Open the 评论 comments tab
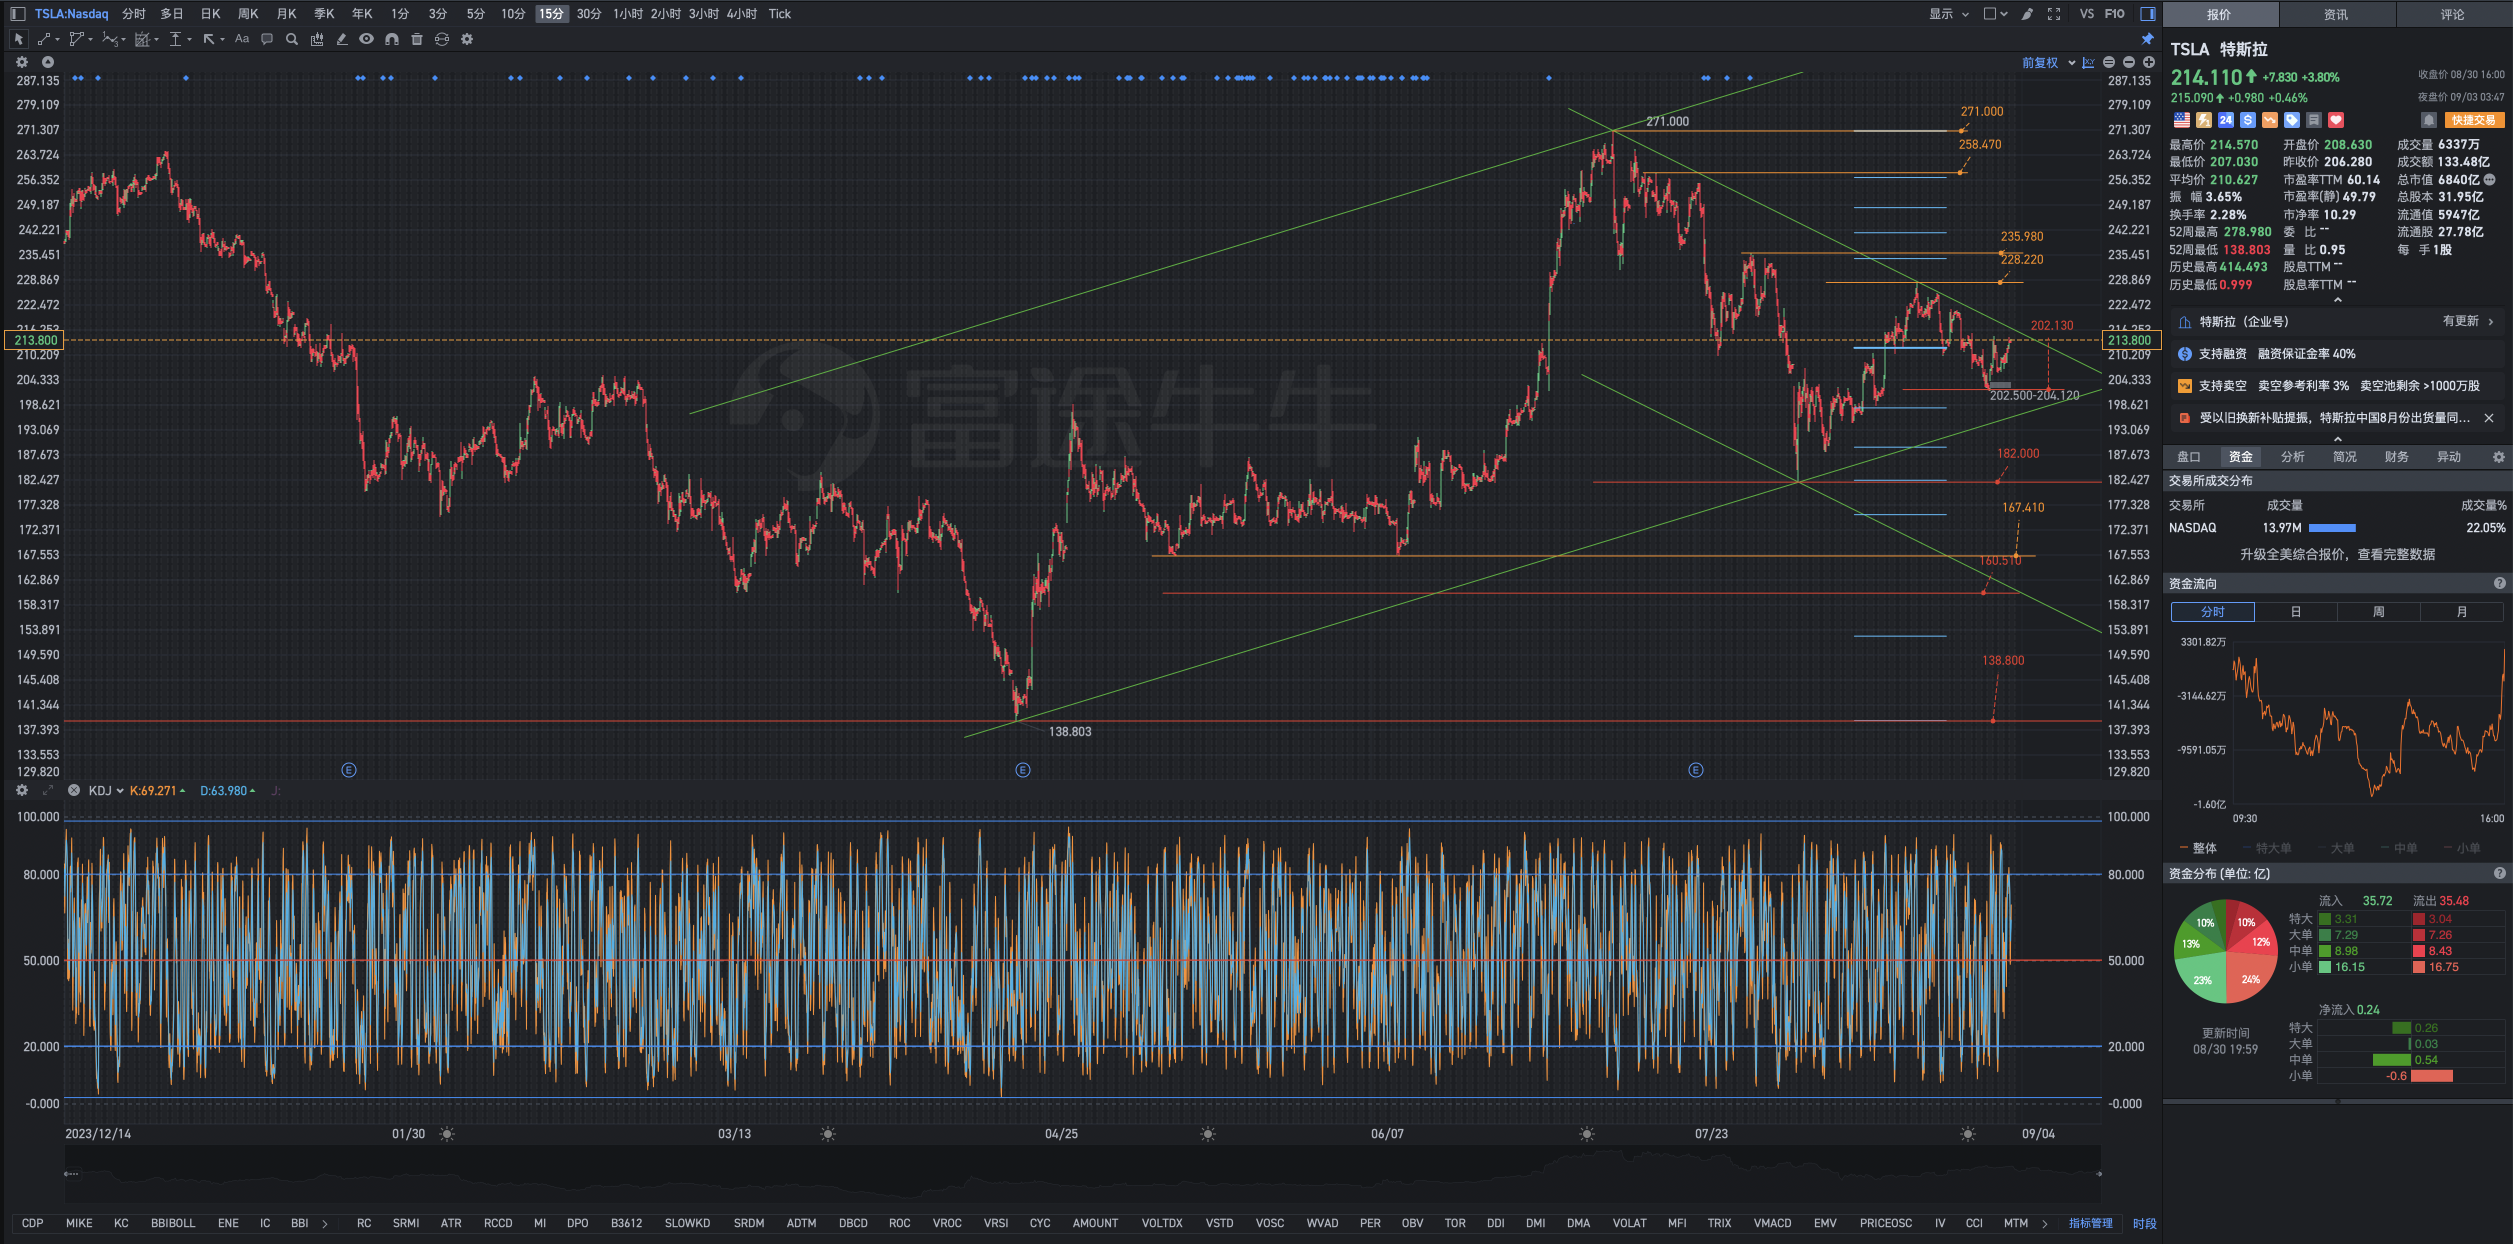 2453,14
